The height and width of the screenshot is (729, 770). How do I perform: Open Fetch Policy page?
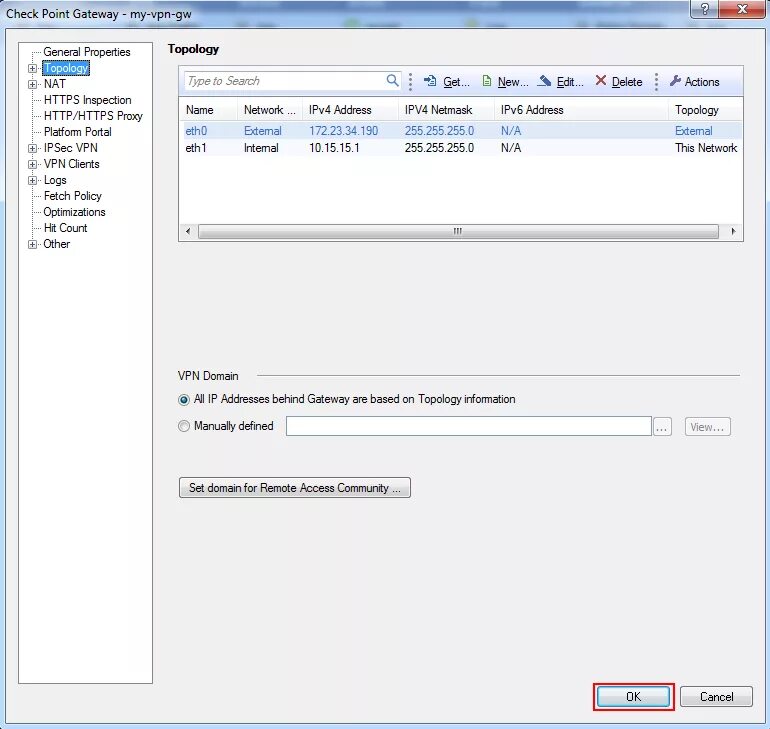[x=73, y=196]
